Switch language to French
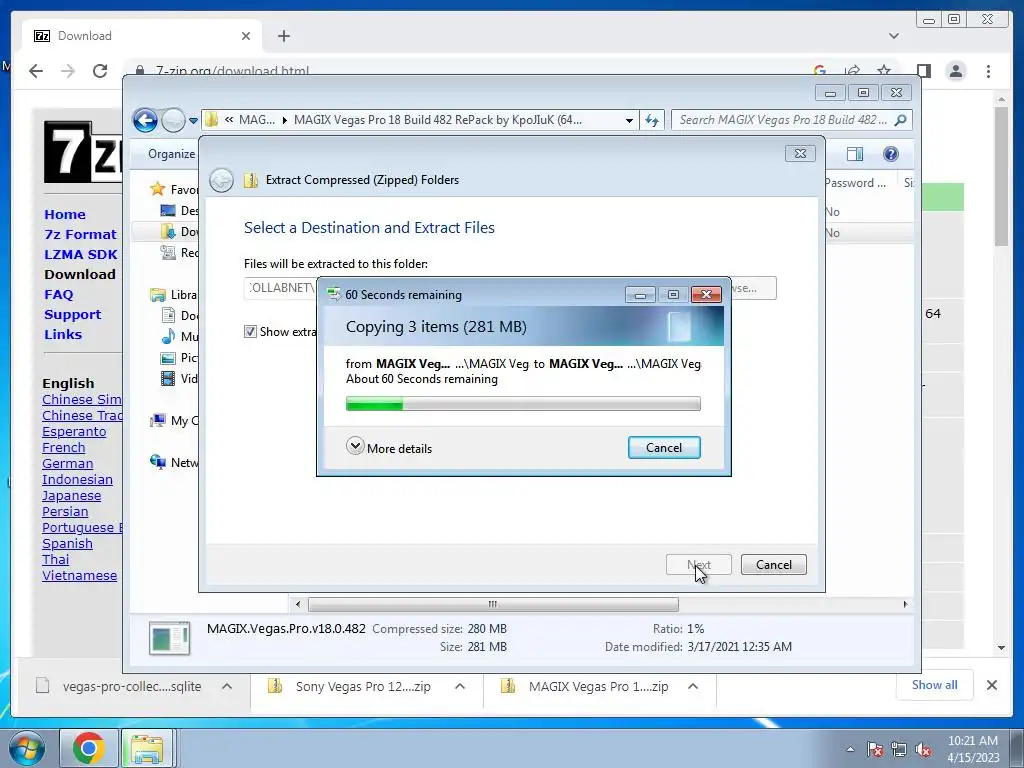Screen dimensions: 1024x768 [63, 447]
